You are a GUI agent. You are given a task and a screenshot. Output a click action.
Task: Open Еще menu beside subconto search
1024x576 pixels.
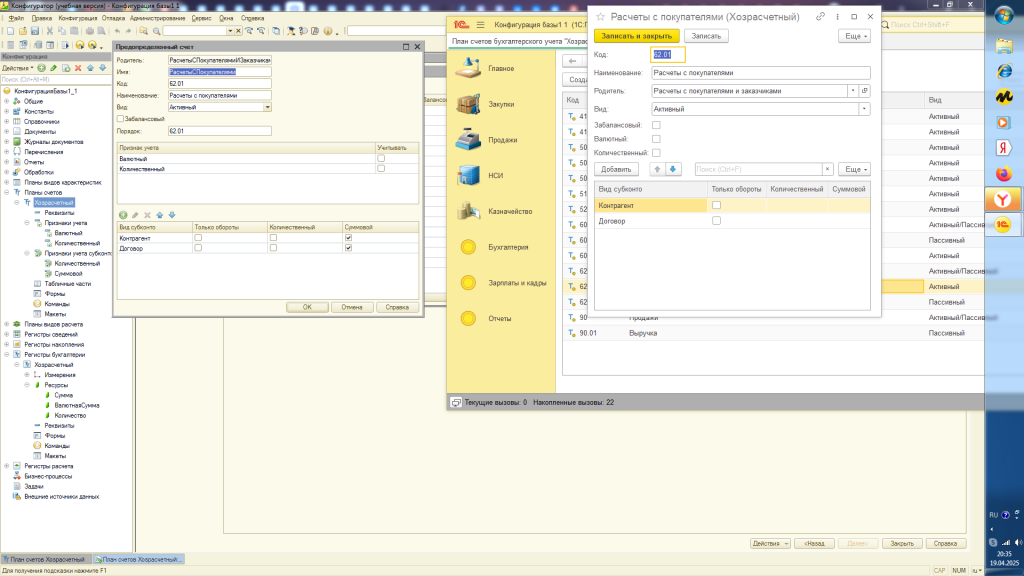(854, 169)
